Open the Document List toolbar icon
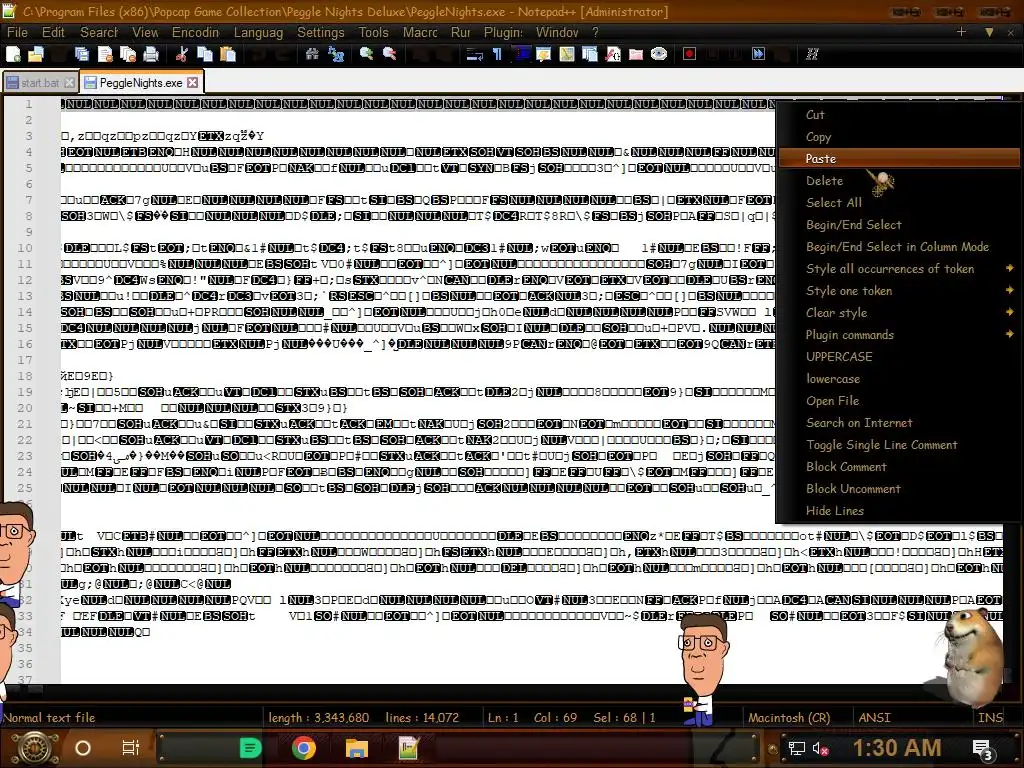The height and width of the screenshot is (768, 1024). click(x=589, y=54)
